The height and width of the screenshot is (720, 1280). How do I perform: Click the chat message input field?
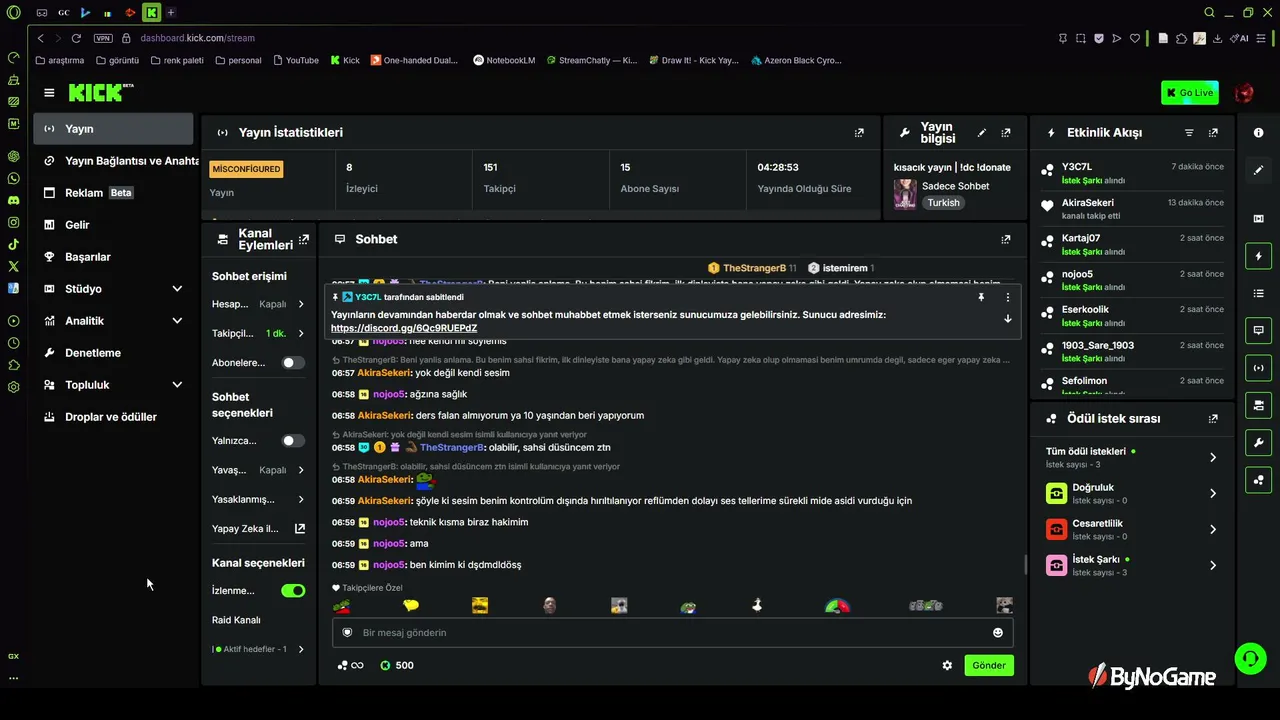pos(672,632)
